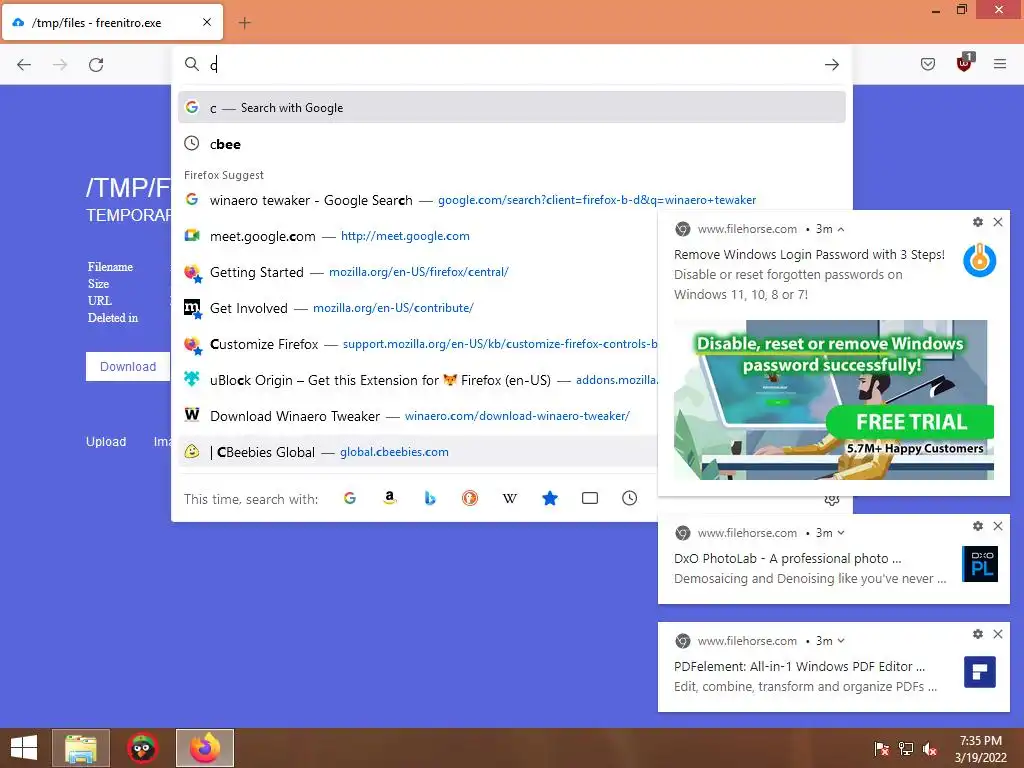The width and height of the screenshot is (1024, 768).
Task: Open a new tab with plus button
Action: point(244,23)
